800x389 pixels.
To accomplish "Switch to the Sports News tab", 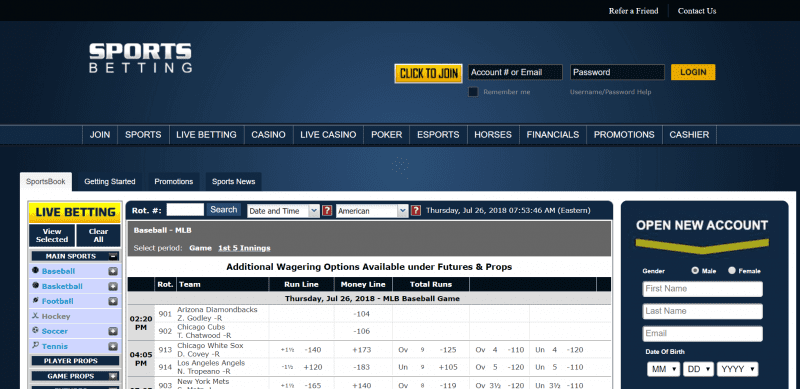I will [x=234, y=182].
